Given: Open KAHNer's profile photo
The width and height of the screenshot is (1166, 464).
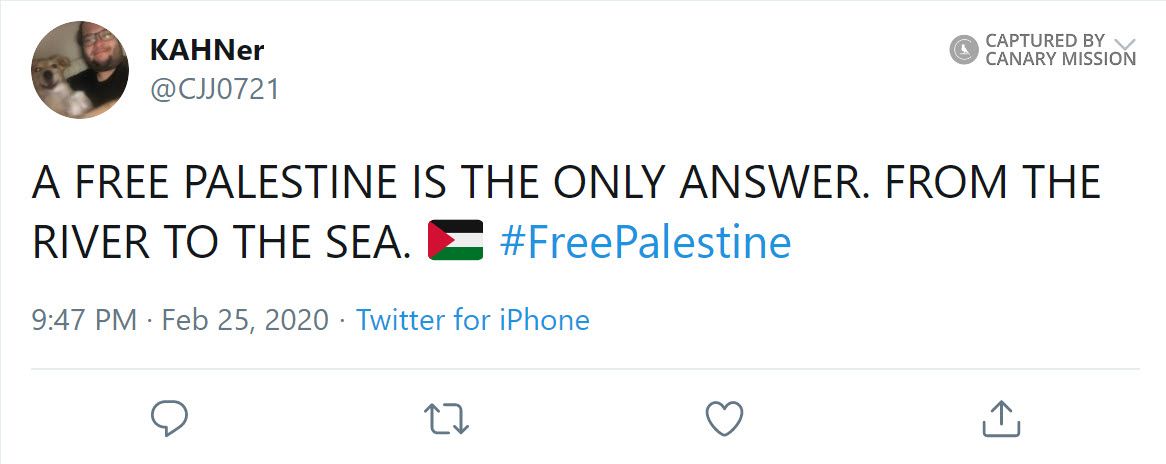Looking at the screenshot, I should click(x=80, y=69).
